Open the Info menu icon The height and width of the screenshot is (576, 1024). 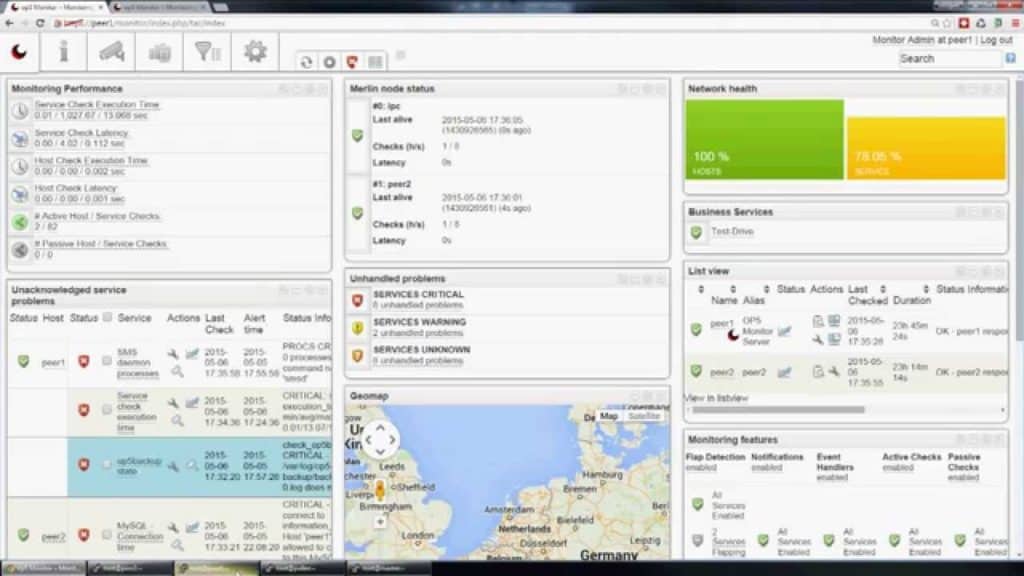point(64,52)
